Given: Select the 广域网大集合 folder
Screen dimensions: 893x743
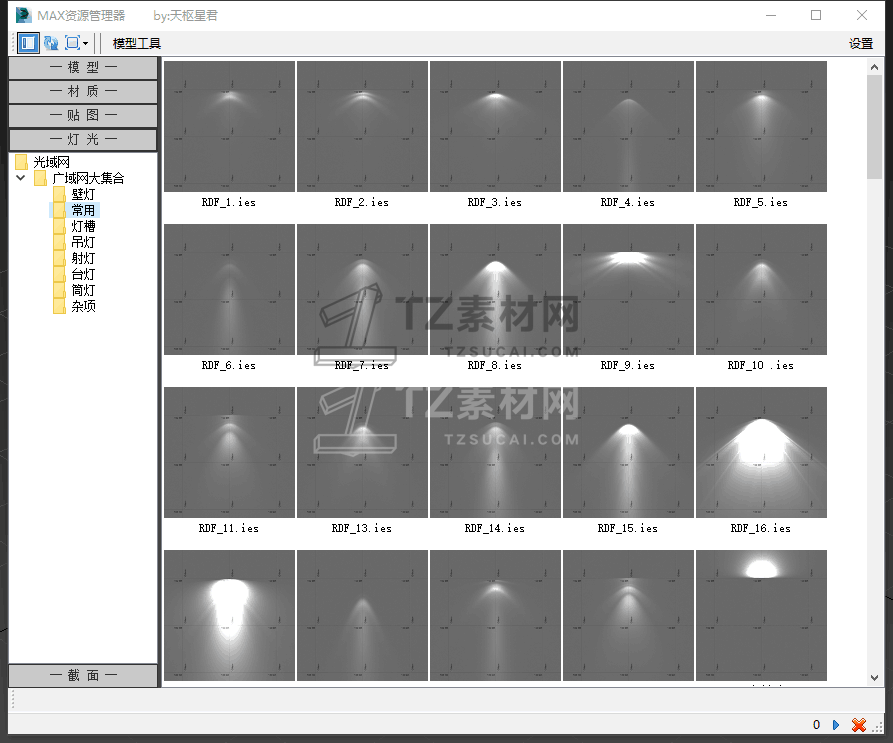Looking at the screenshot, I should click(x=88, y=178).
